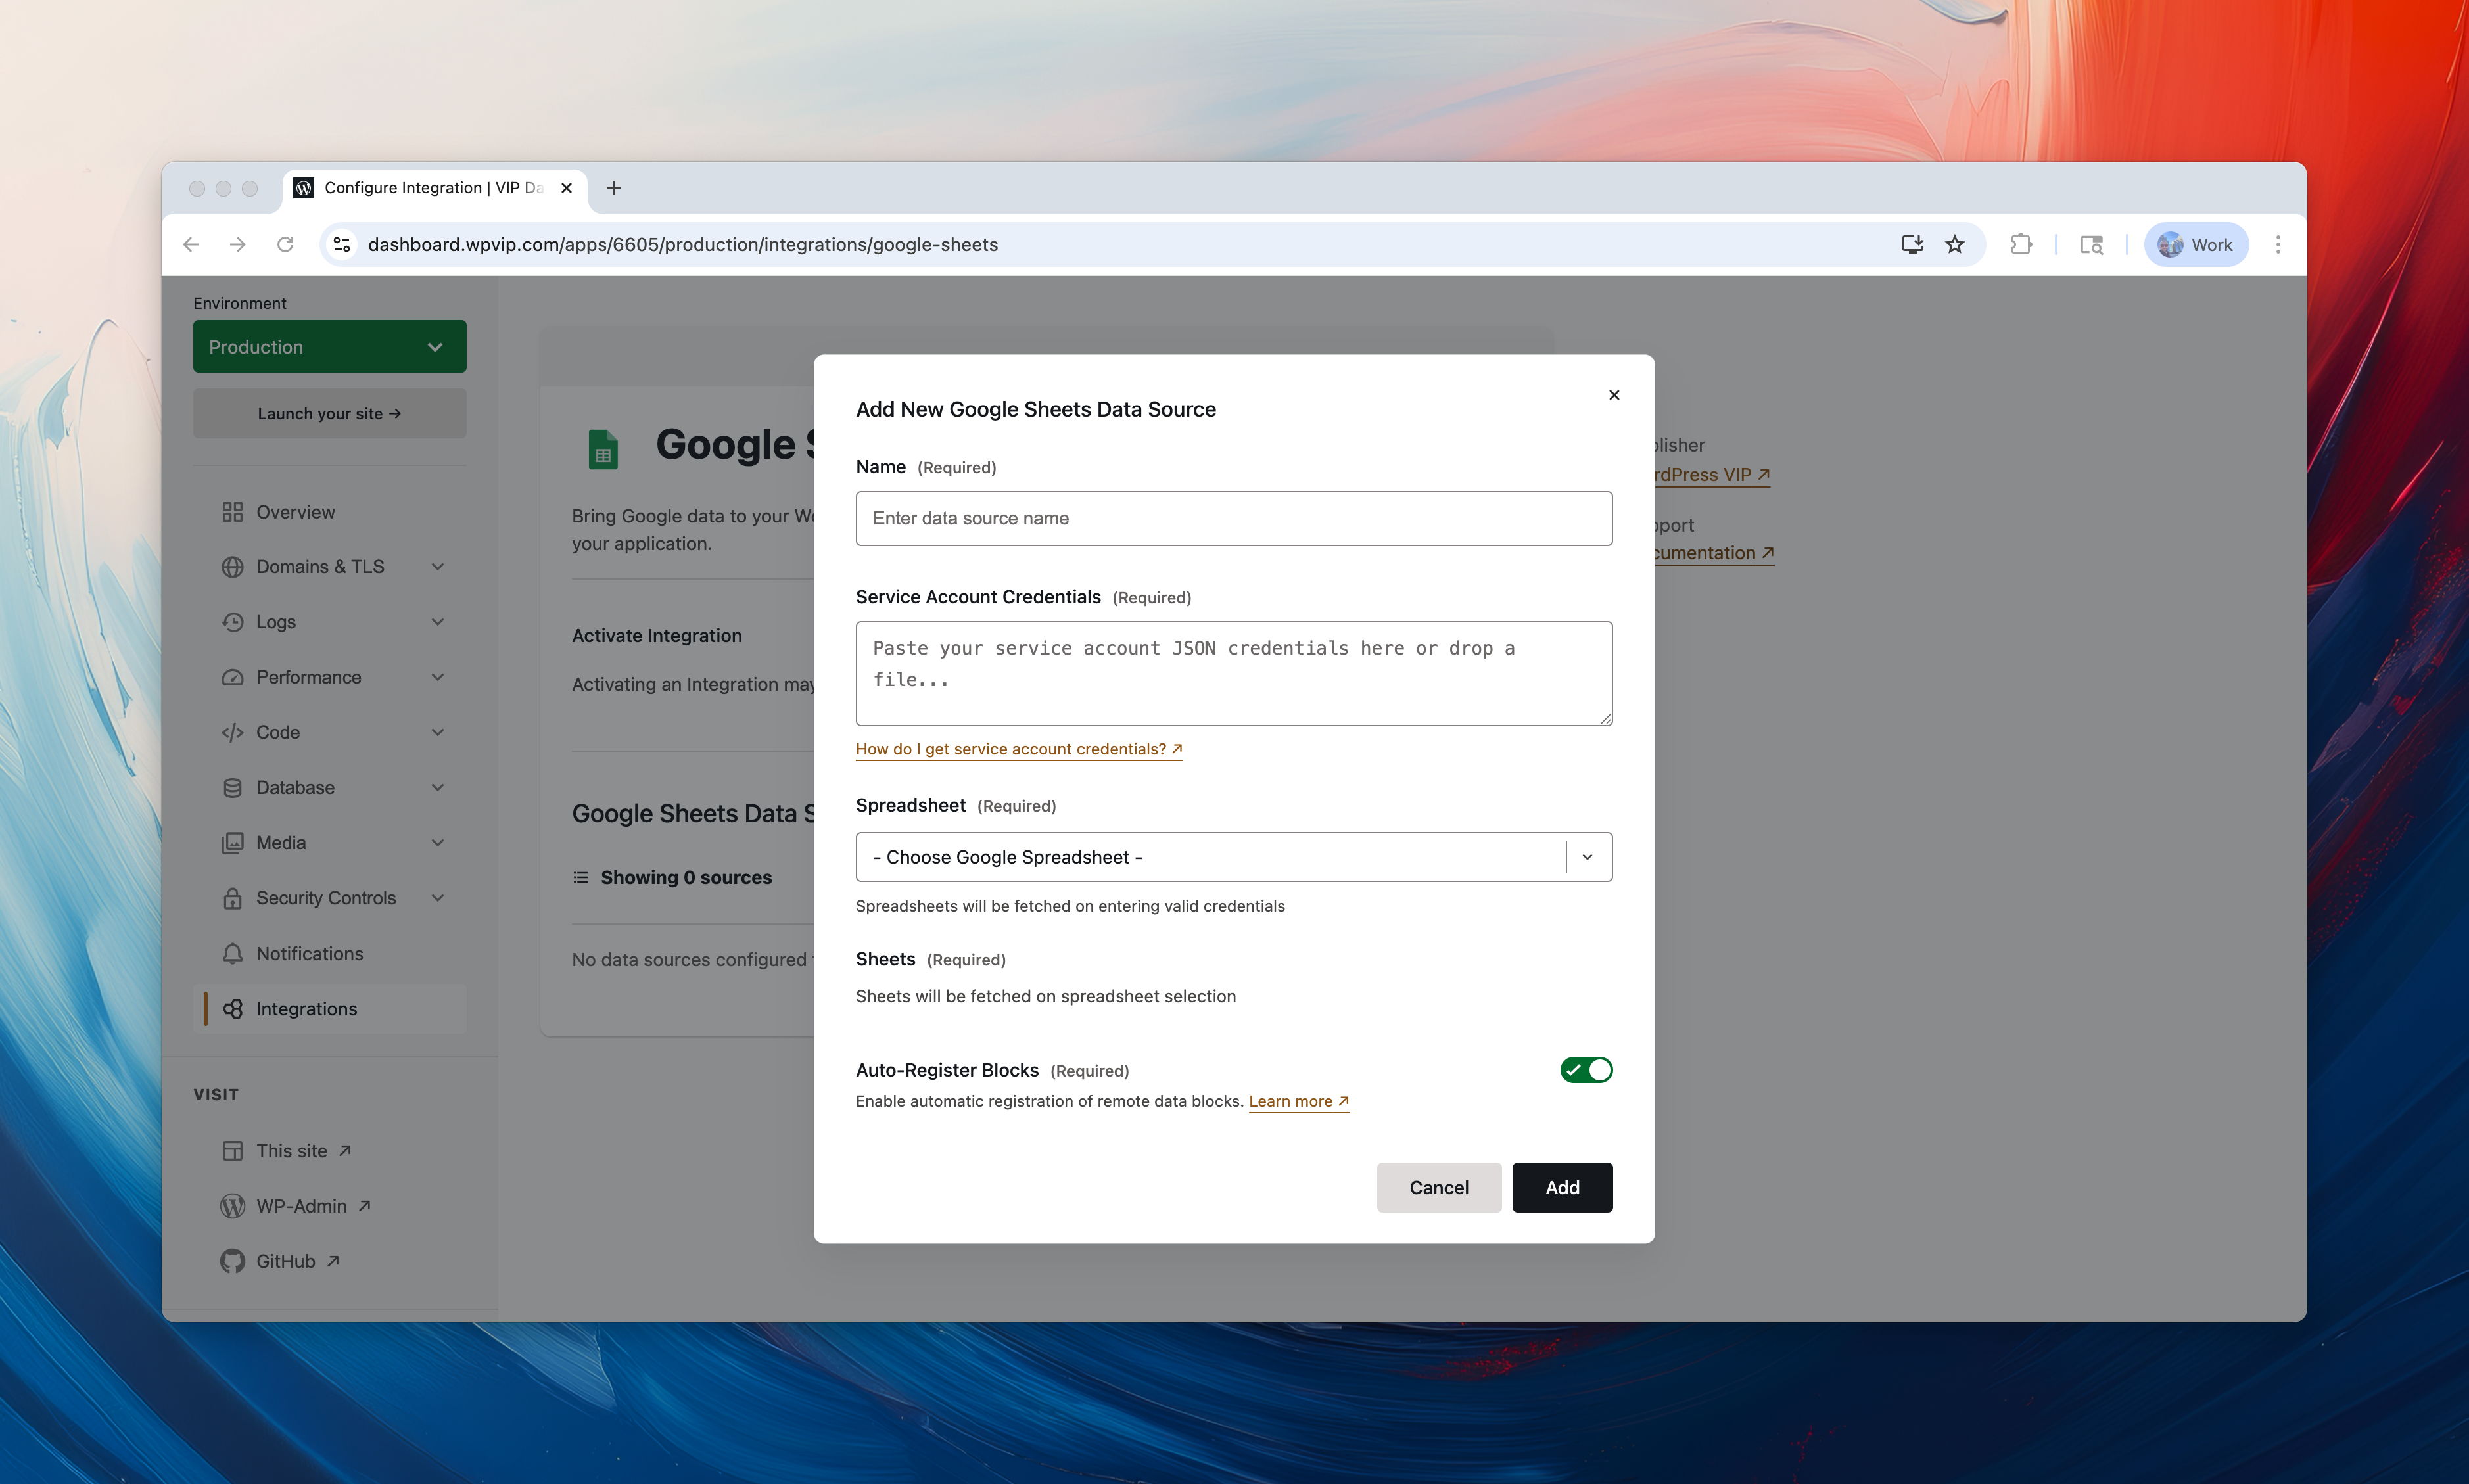2469x1484 pixels.
Task: Reload the page with refresh icon
Action: point(285,244)
